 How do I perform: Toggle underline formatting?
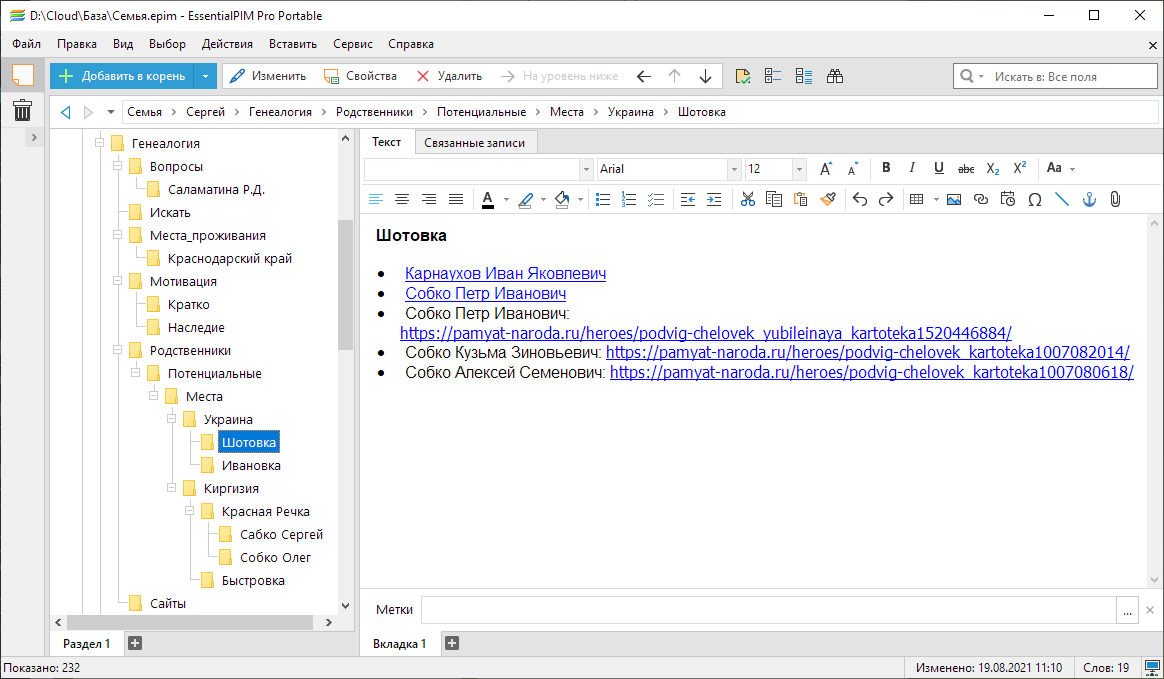click(x=938, y=169)
